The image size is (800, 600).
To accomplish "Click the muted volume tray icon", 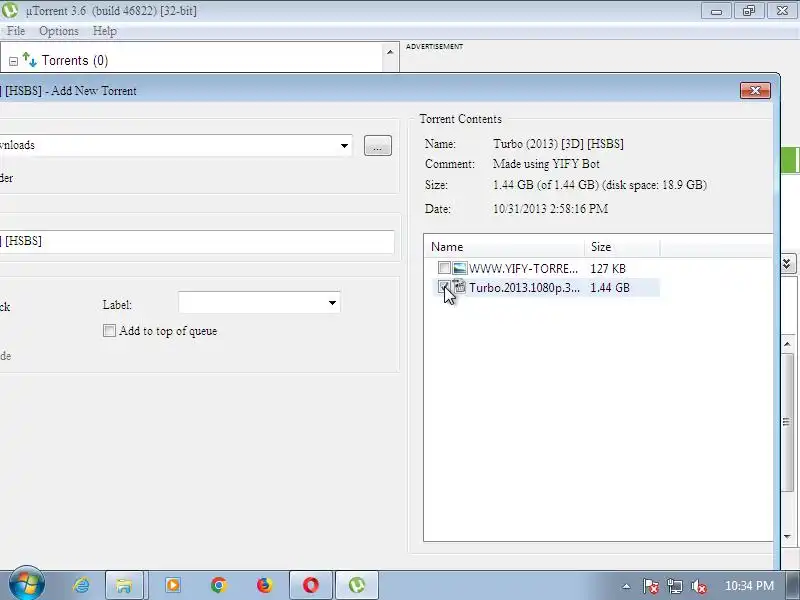I will pyautogui.click(x=698, y=587).
